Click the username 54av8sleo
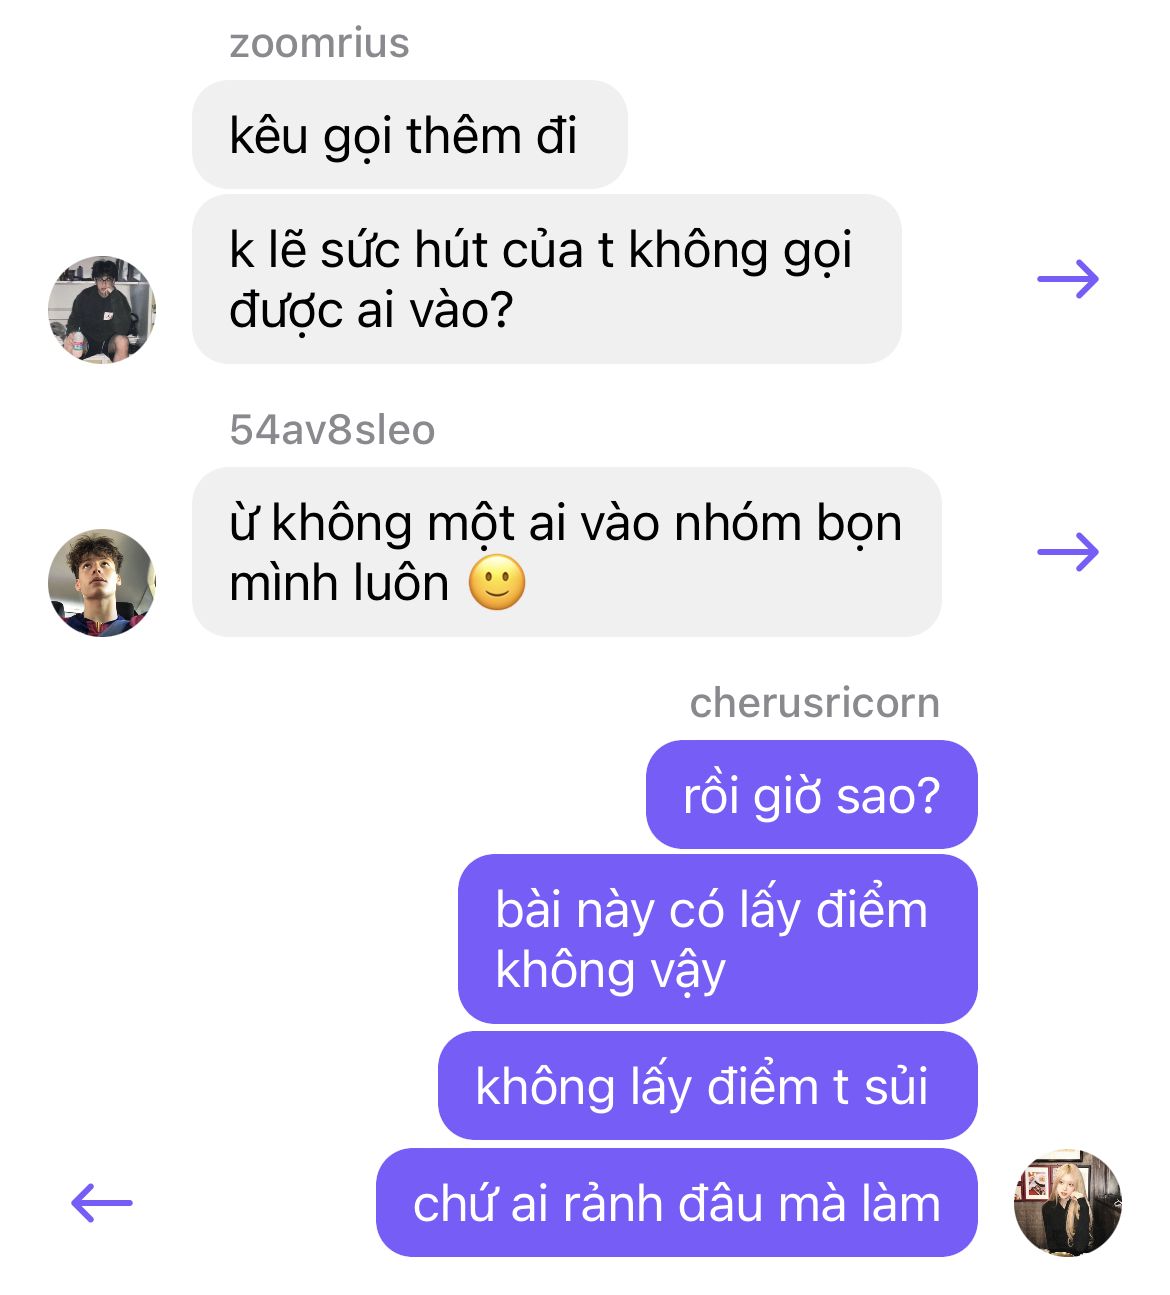This screenshot has width=1170, height=1295. 332,430
